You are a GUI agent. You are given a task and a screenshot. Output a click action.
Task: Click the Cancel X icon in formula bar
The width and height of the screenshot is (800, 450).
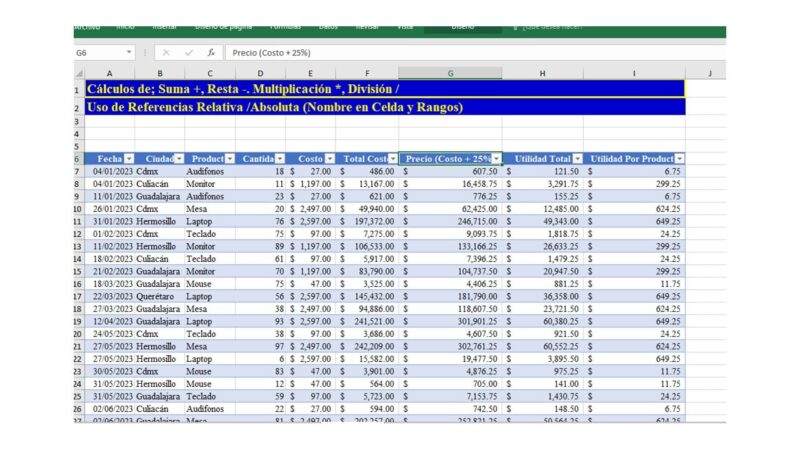(x=166, y=53)
